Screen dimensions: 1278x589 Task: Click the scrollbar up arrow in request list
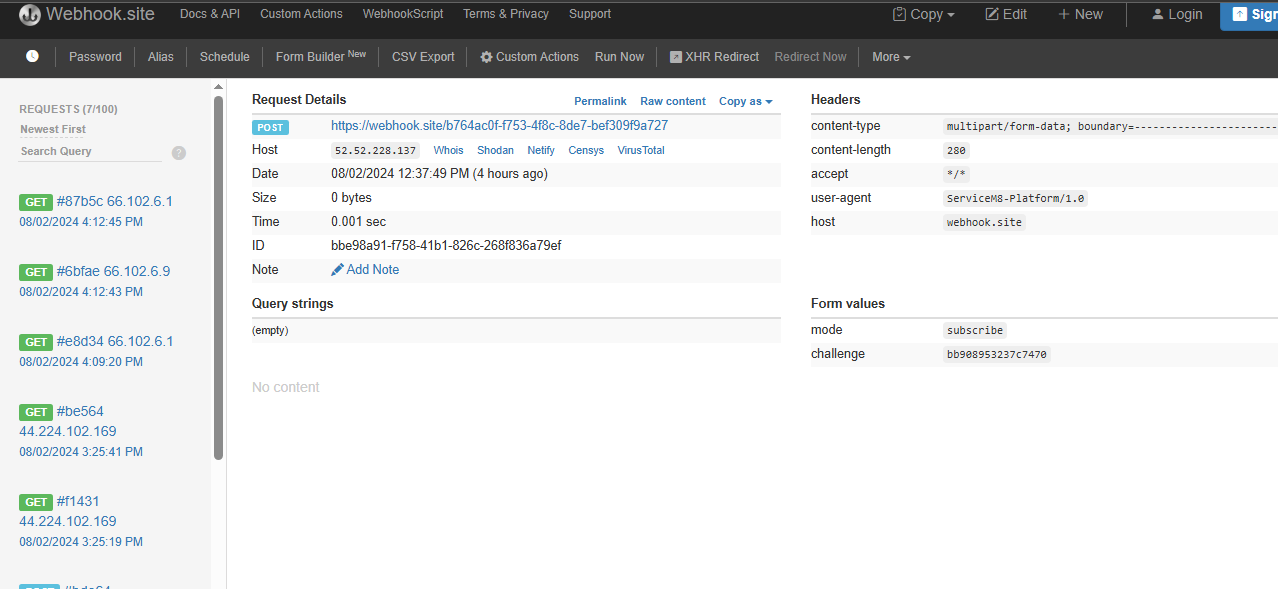219,87
